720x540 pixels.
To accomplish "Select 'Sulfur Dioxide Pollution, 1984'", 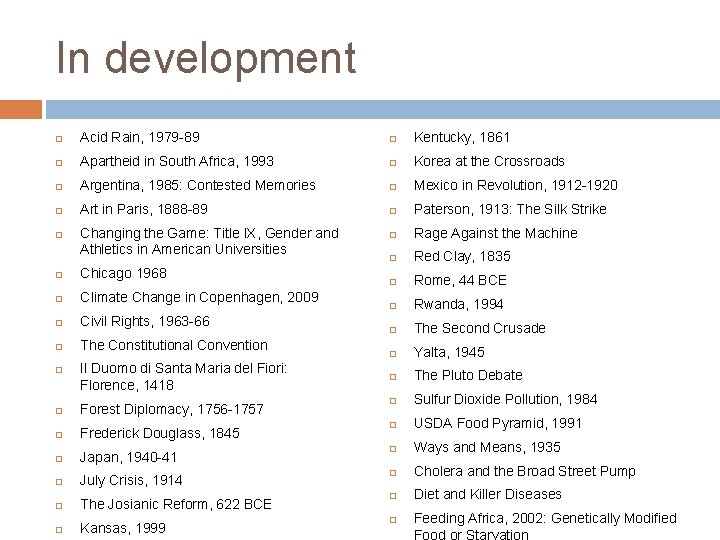I will (506, 399).
